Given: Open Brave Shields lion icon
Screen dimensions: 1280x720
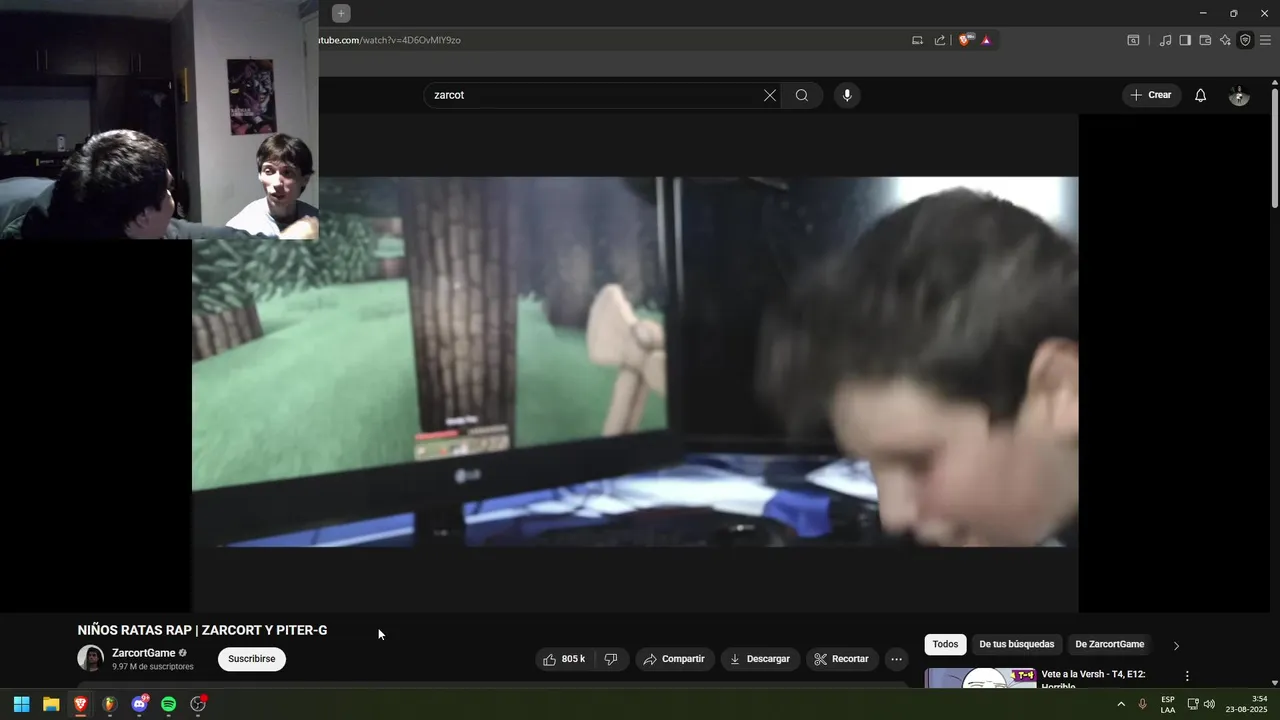Looking at the screenshot, I should pos(964,40).
